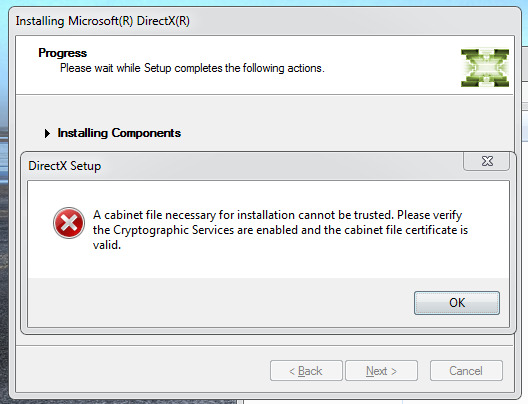Cancel the DirectX installation

pos(466,371)
